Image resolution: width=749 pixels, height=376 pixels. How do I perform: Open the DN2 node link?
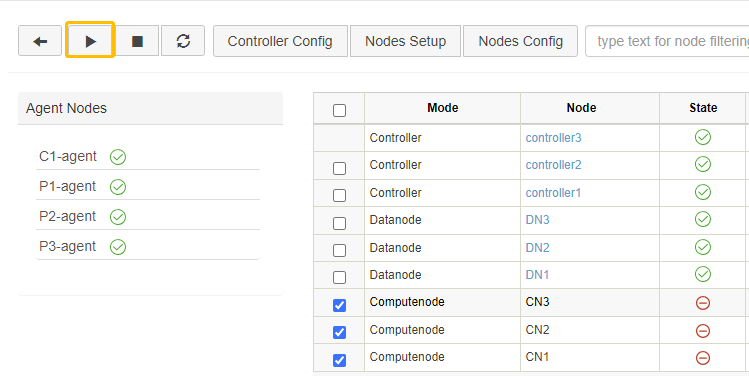(537, 248)
